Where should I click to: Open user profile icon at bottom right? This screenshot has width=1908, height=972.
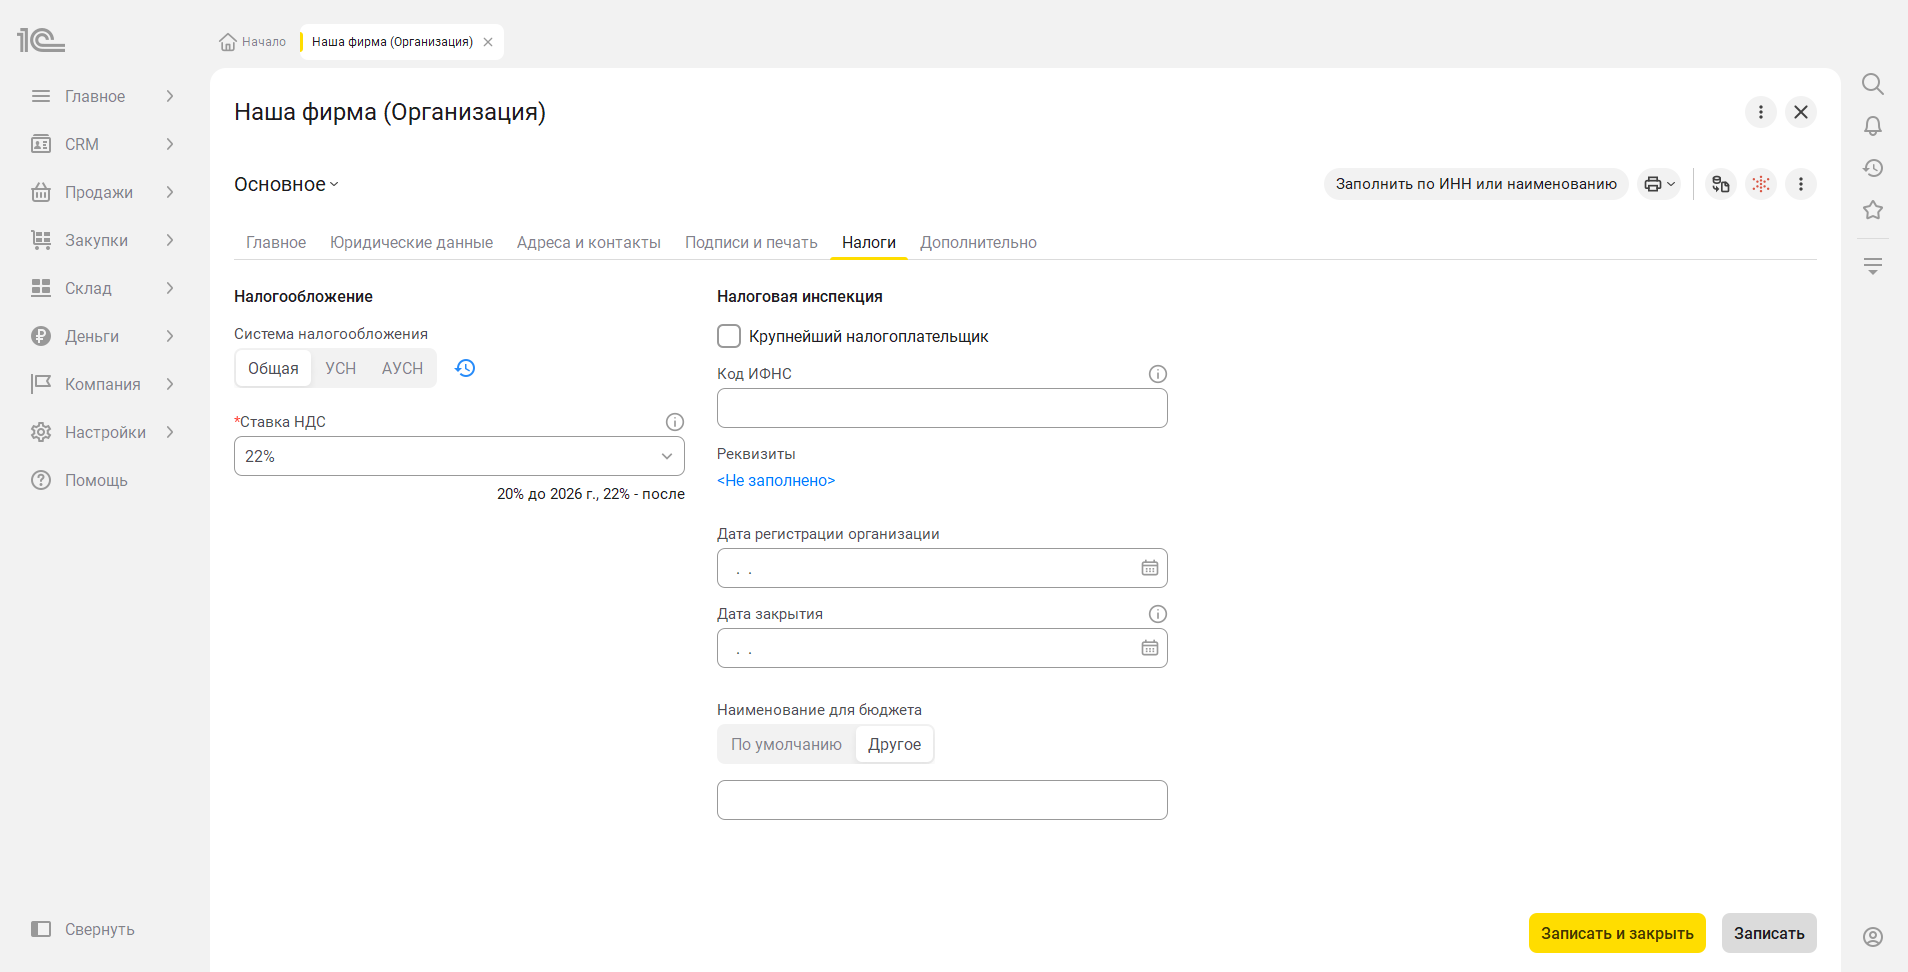(x=1872, y=937)
